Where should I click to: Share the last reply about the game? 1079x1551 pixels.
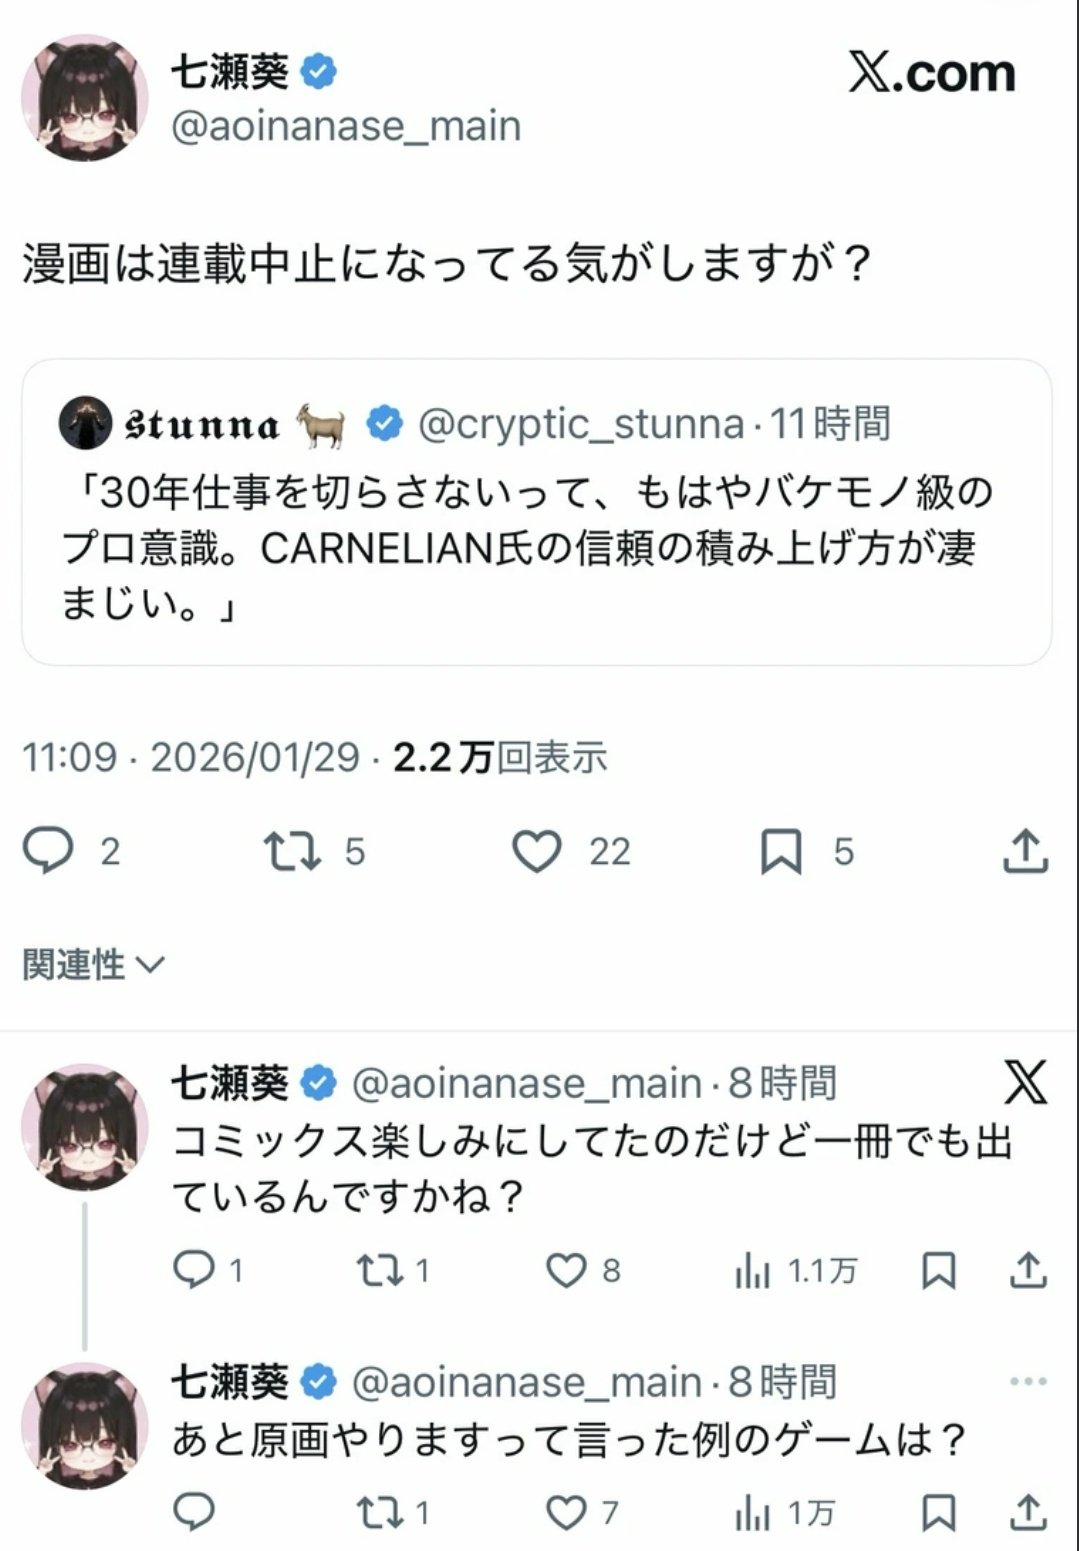click(1028, 1513)
